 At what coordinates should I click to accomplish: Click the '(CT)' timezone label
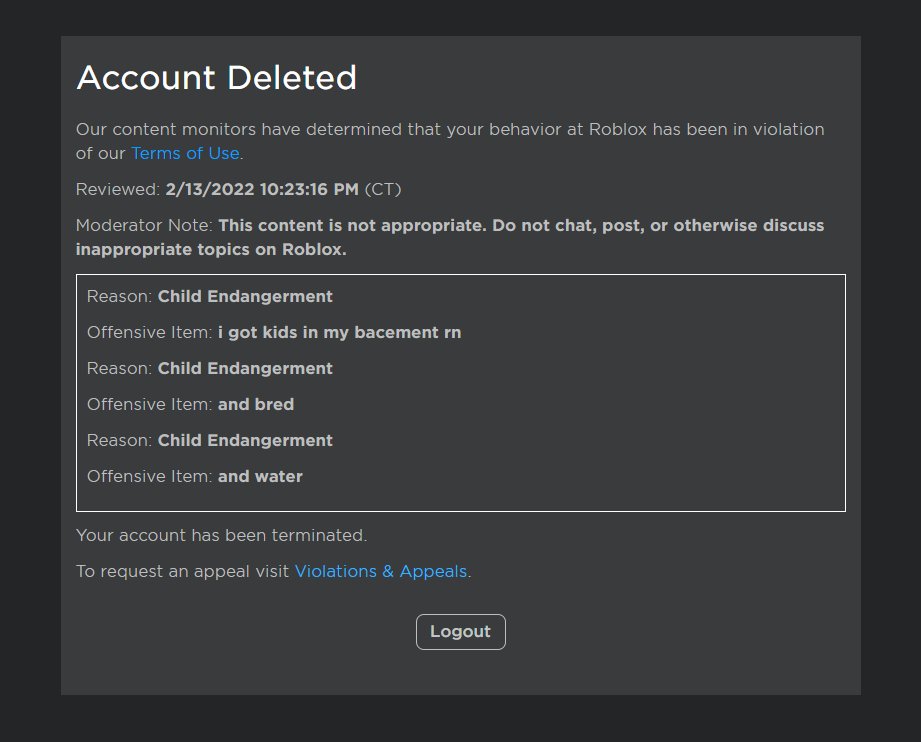383,189
